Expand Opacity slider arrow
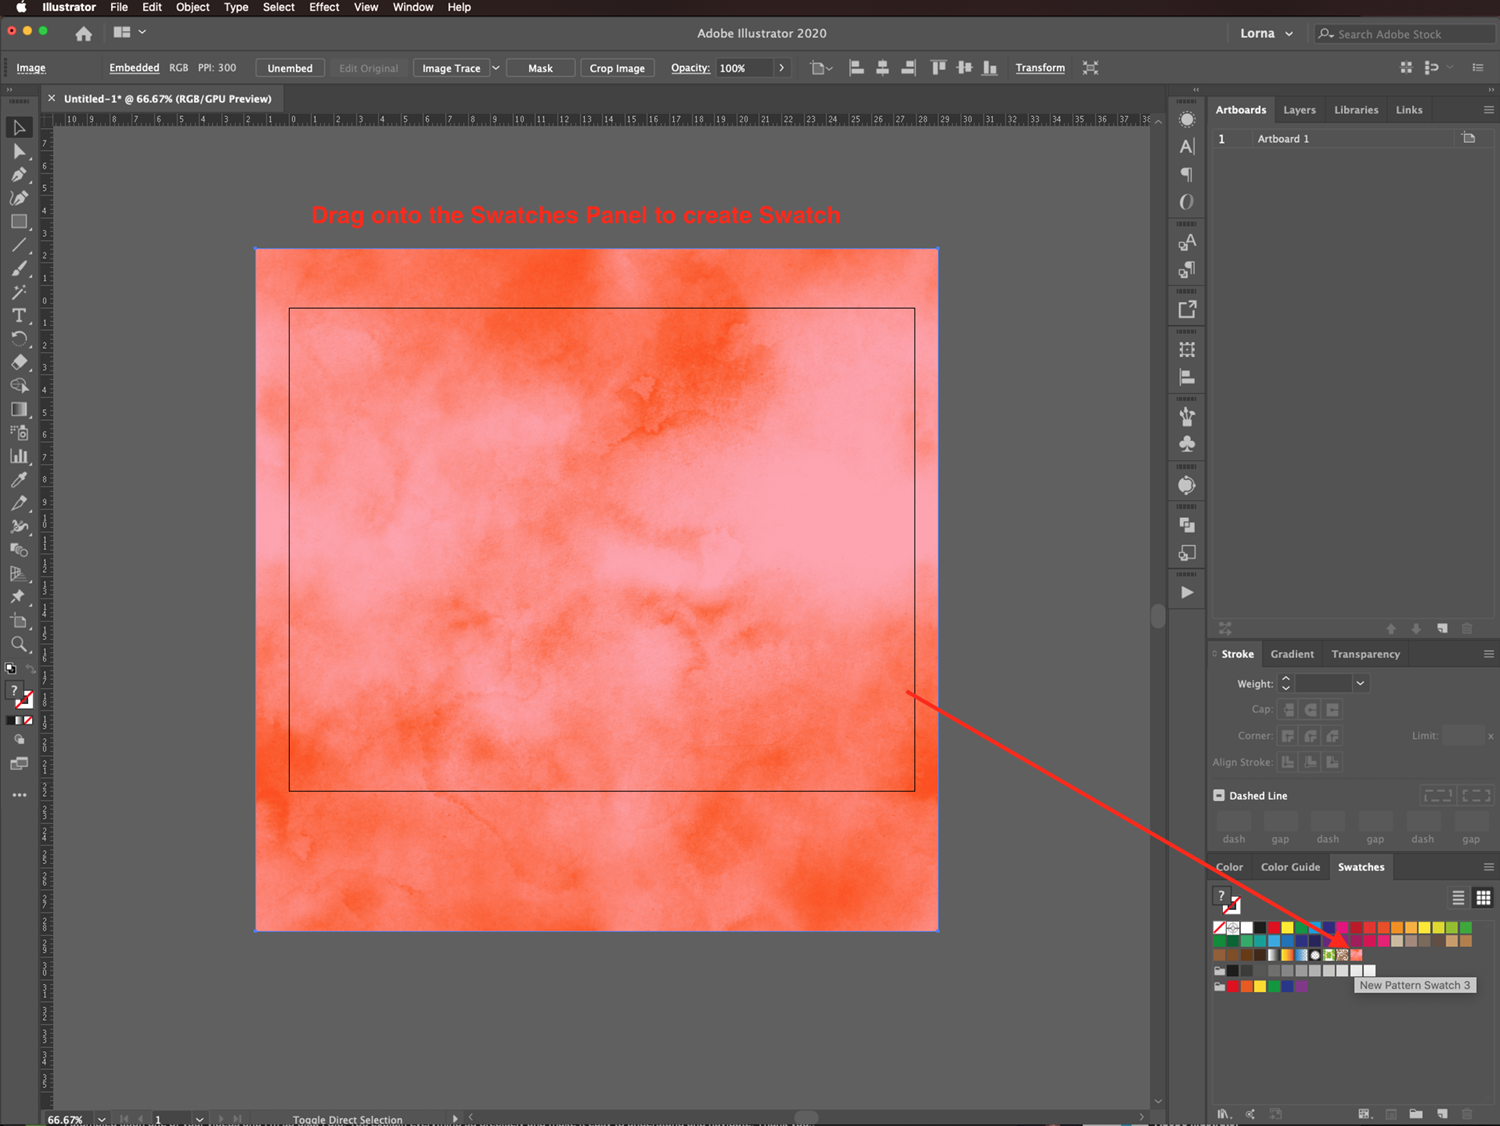This screenshot has width=1500, height=1126. click(782, 68)
